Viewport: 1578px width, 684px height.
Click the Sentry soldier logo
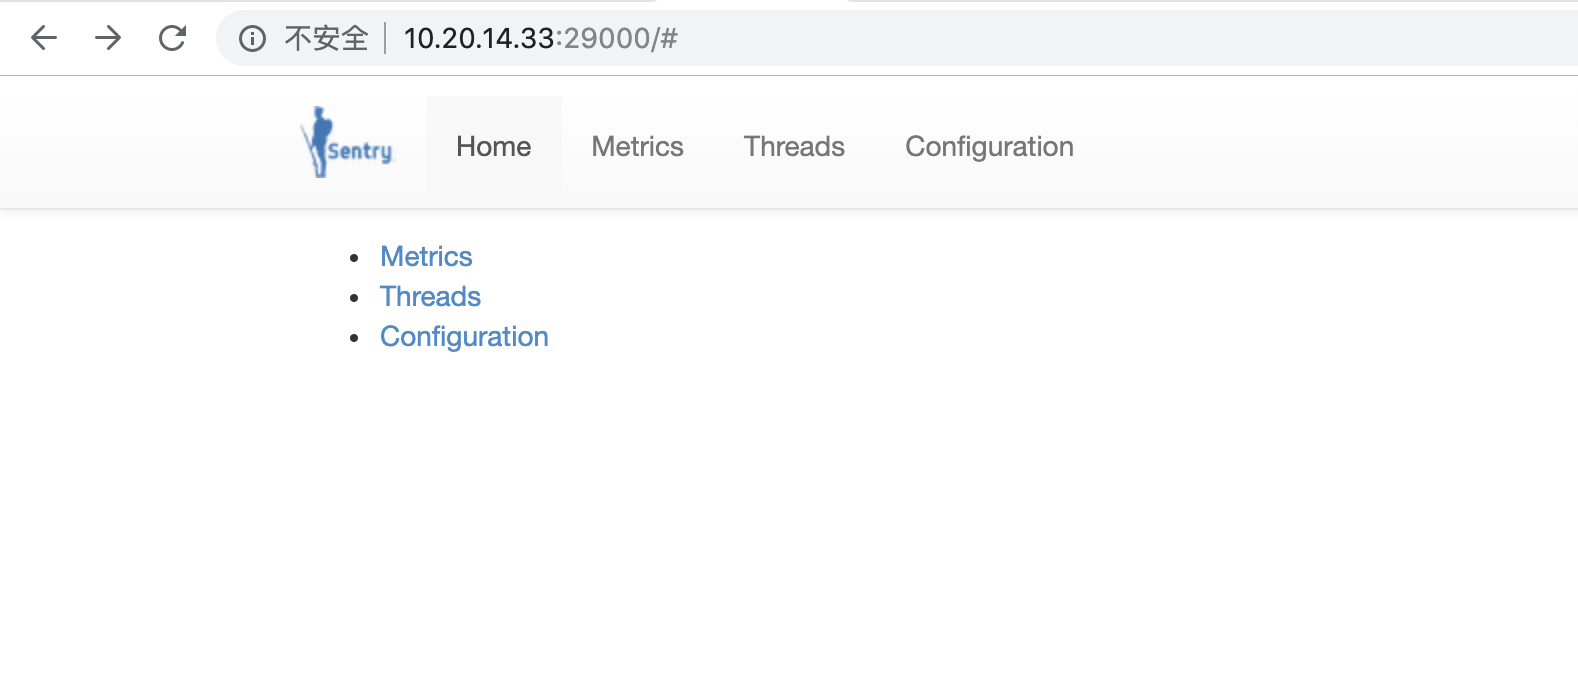pyautogui.click(x=348, y=143)
